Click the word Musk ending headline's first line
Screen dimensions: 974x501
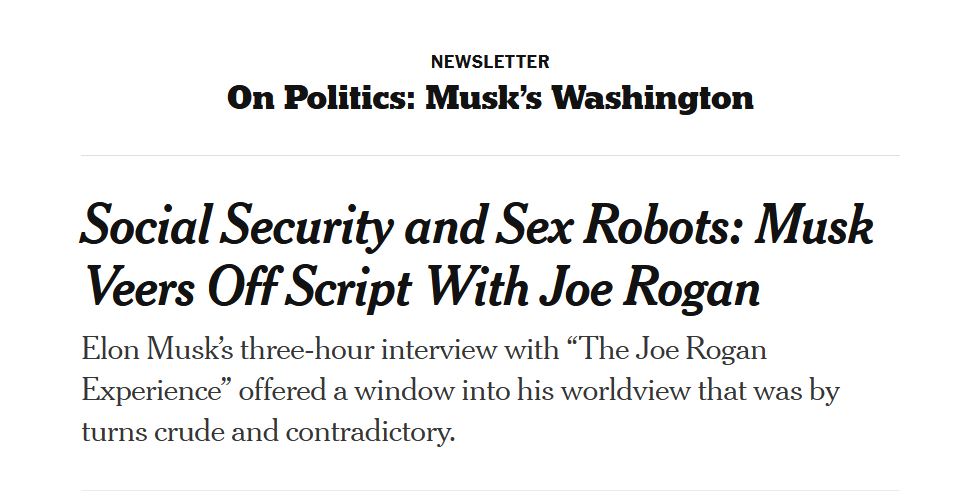pos(814,225)
